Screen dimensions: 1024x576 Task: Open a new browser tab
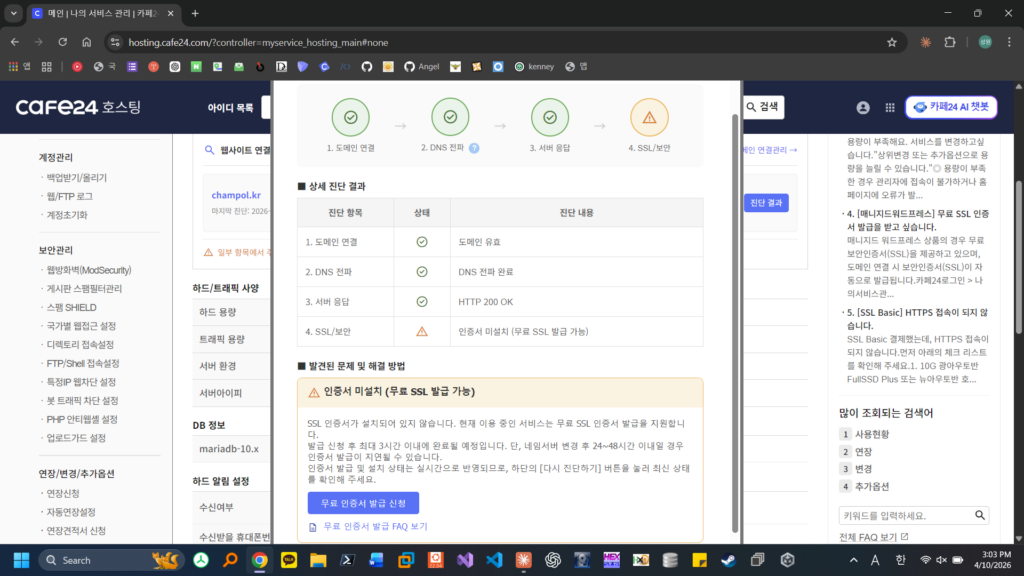[x=195, y=13]
